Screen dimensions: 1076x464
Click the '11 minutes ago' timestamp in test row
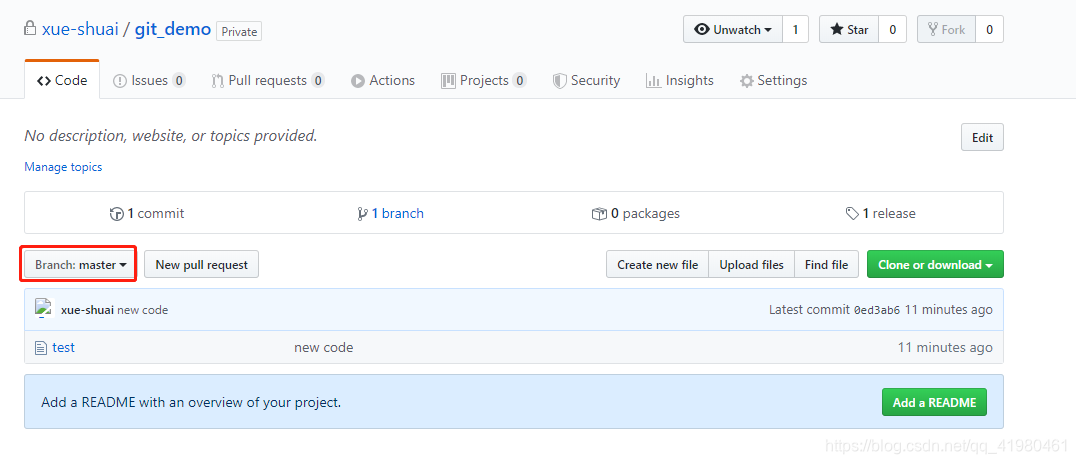945,347
